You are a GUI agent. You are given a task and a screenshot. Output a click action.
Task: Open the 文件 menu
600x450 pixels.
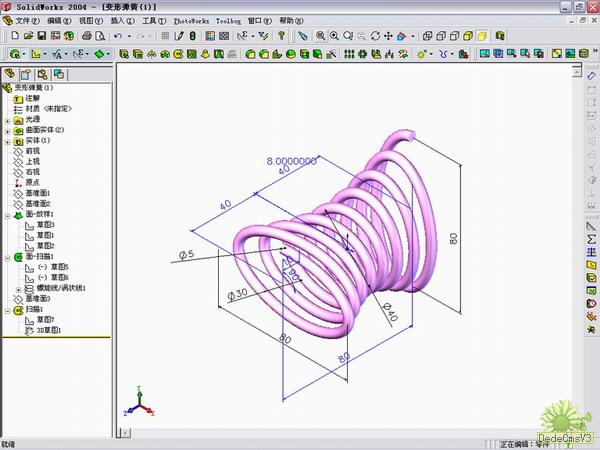tap(27, 20)
